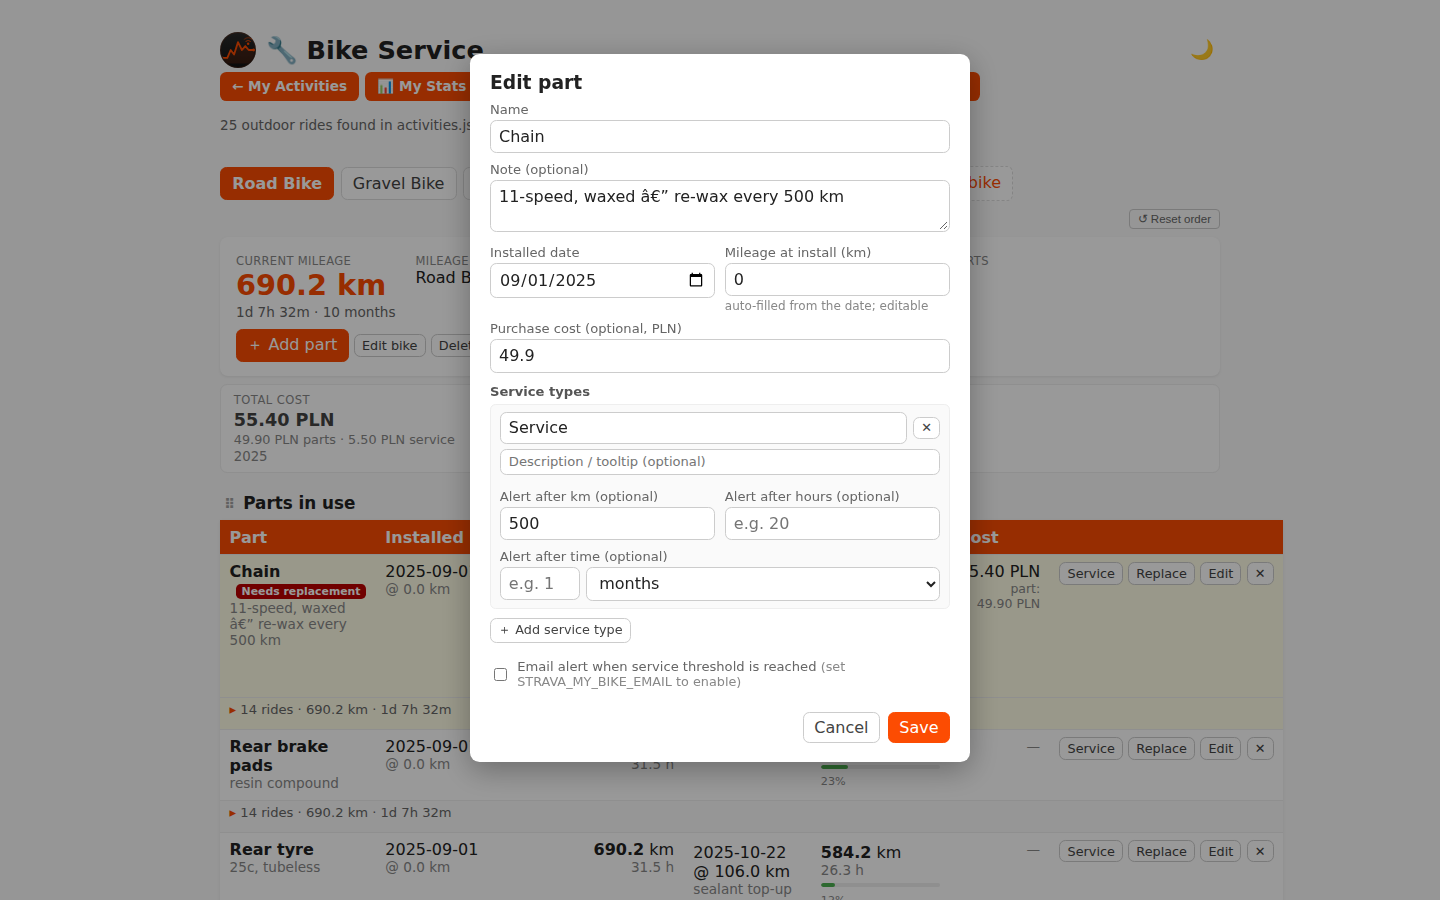The height and width of the screenshot is (900, 1440).
Task: Focus the Alert after time number field
Action: click(x=540, y=584)
